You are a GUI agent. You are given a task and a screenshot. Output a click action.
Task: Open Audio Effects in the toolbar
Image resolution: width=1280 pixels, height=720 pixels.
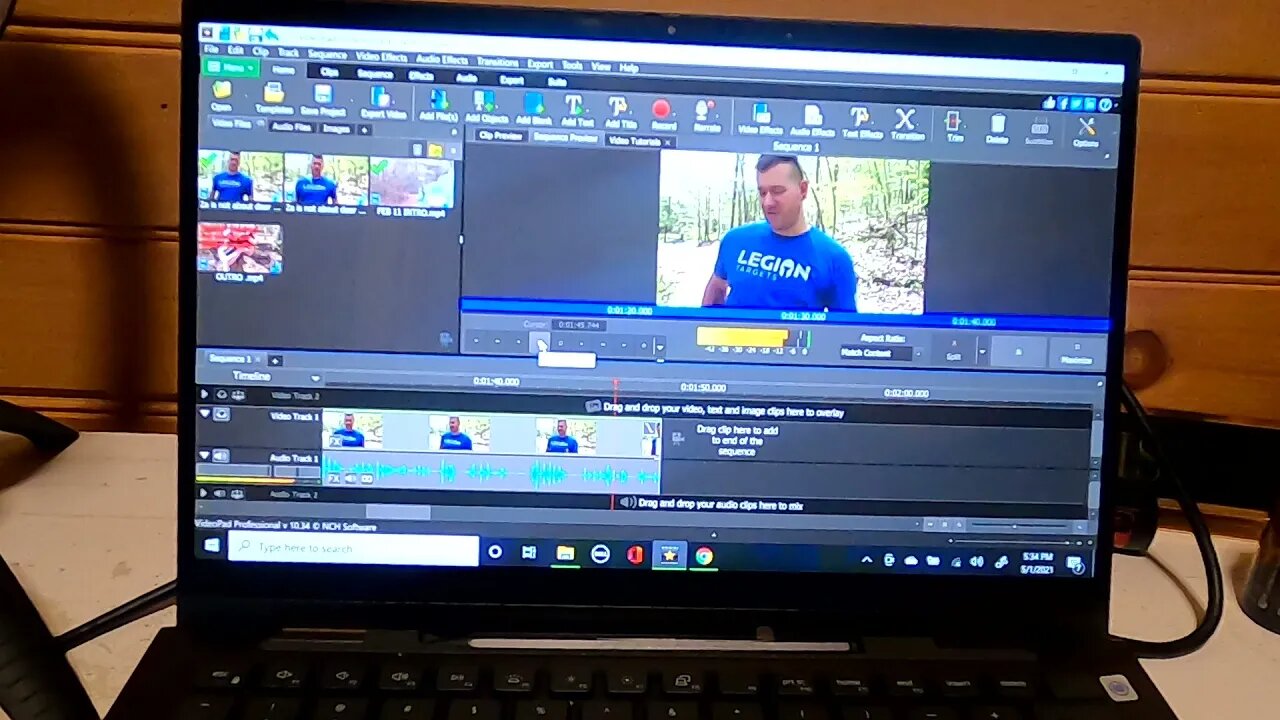[x=812, y=119]
